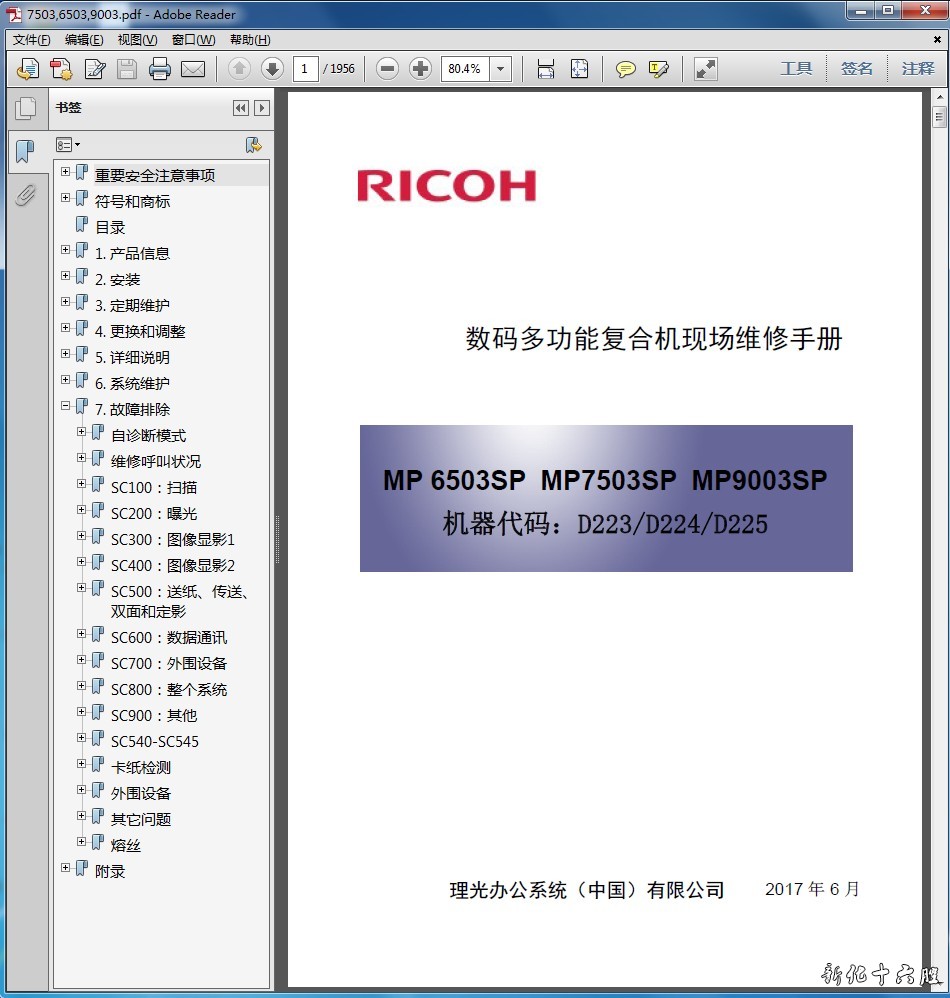
Task: Click the Print icon in the toolbar
Action: [159, 69]
